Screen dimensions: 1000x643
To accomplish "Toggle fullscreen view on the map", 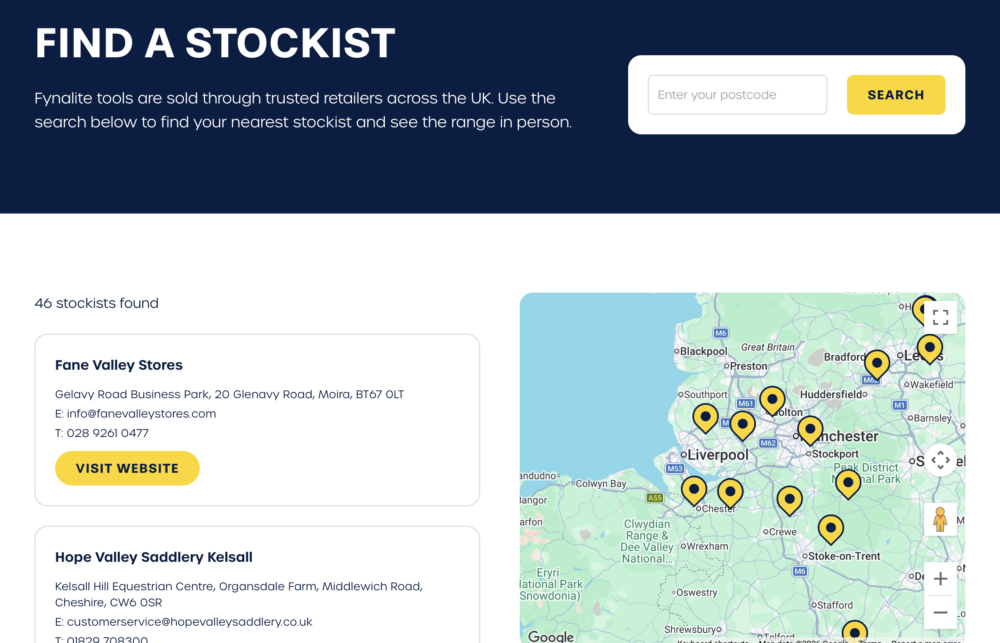I will [x=940, y=317].
